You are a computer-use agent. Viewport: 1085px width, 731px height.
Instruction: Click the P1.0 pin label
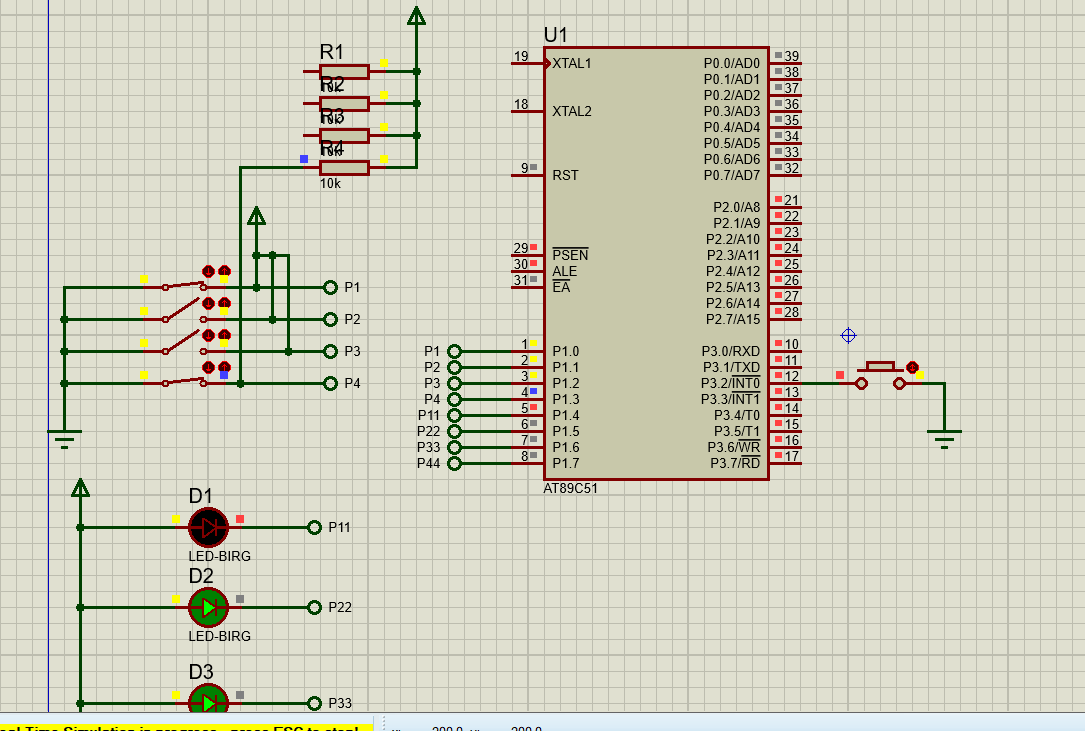[x=565, y=352]
